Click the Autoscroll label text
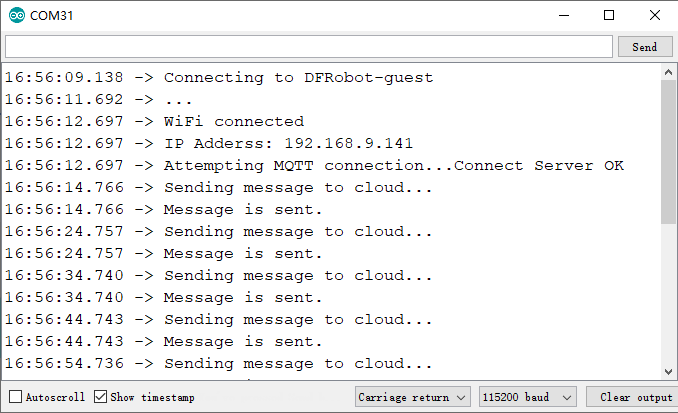Image resolution: width=678 pixels, height=413 pixels. pos(55,397)
